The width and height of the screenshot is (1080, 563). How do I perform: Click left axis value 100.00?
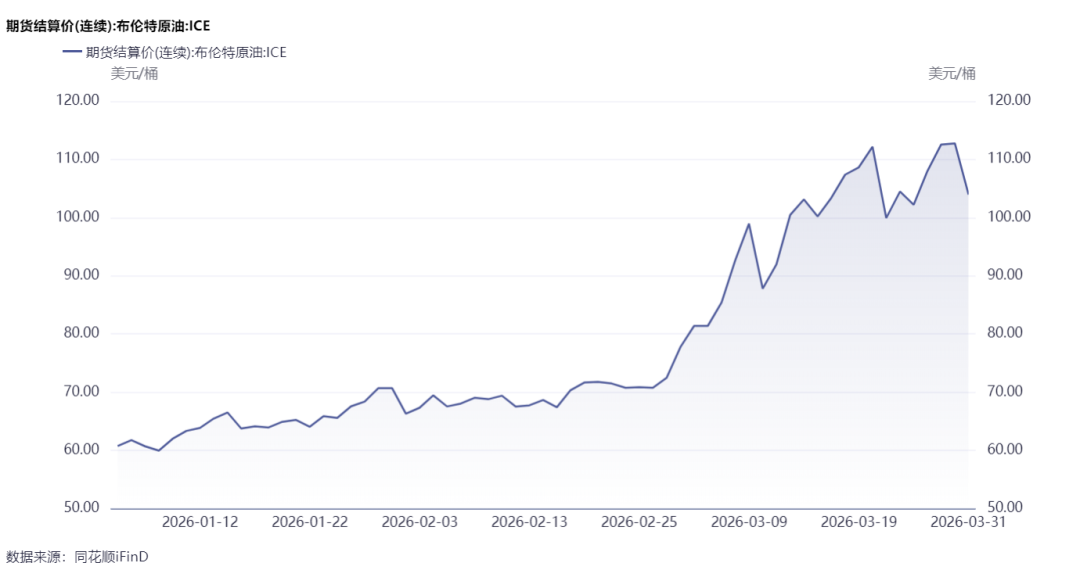click(x=78, y=216)
